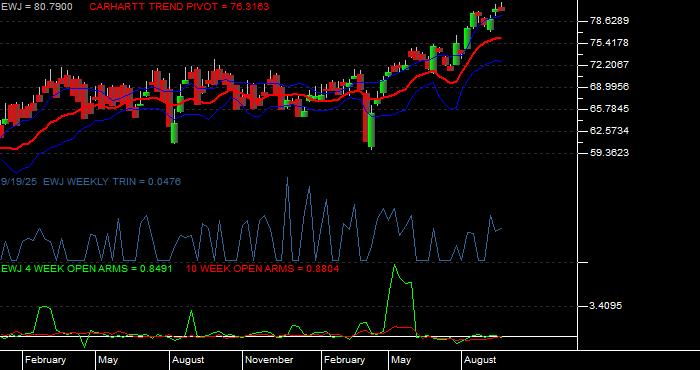Click the CARHARTT TREND PIVOT = 76.3163 label
Viewport: 700px width, 370px height.
[179, 7]
